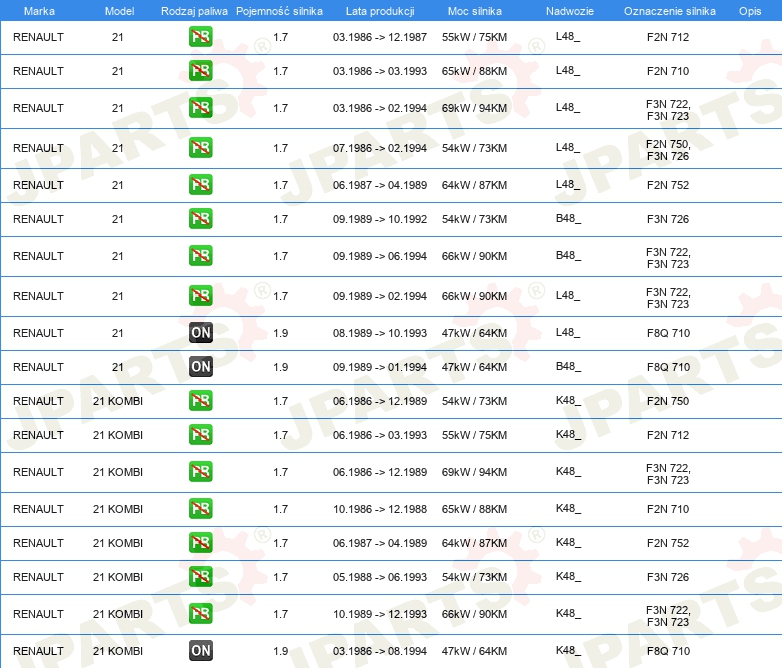This screenshot has width=782, height=668.
Task: Click the Oznaczenie silnika column header
Action: point(669,11)
